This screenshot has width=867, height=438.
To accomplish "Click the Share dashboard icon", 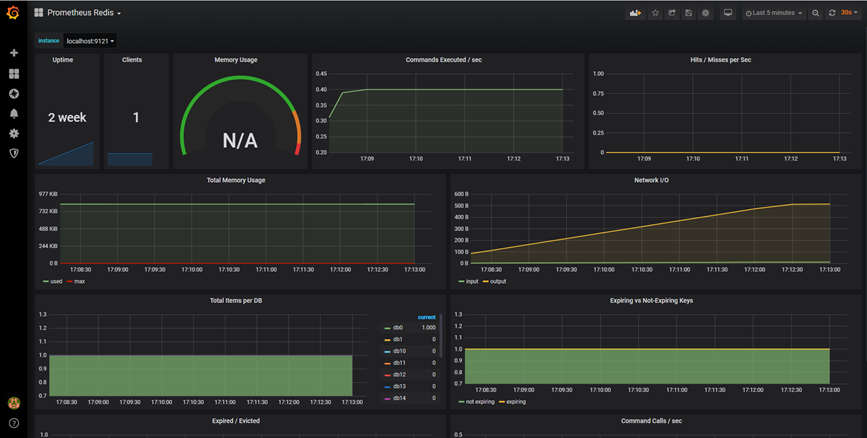I will [x=672, y=13].
